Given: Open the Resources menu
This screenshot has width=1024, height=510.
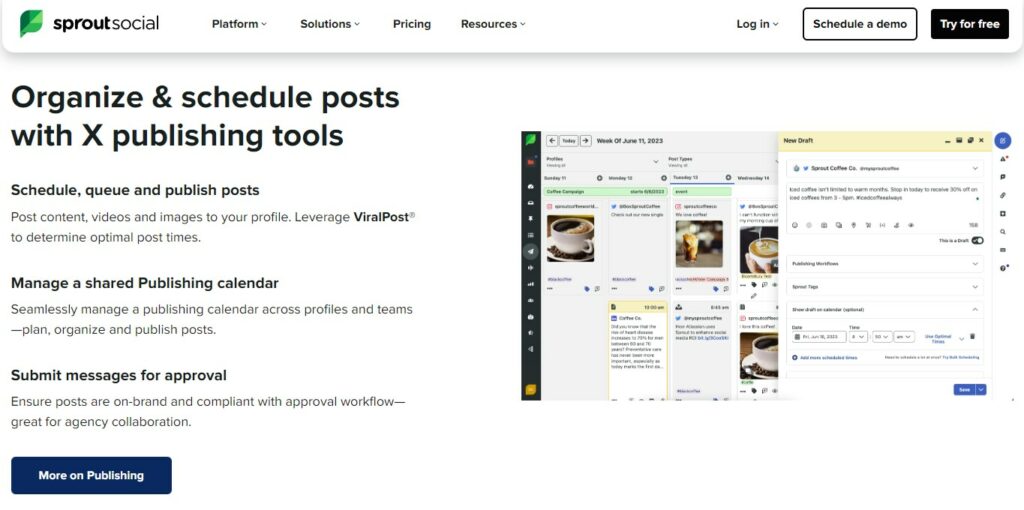Looking at the screenshot, I should [493, 24].
